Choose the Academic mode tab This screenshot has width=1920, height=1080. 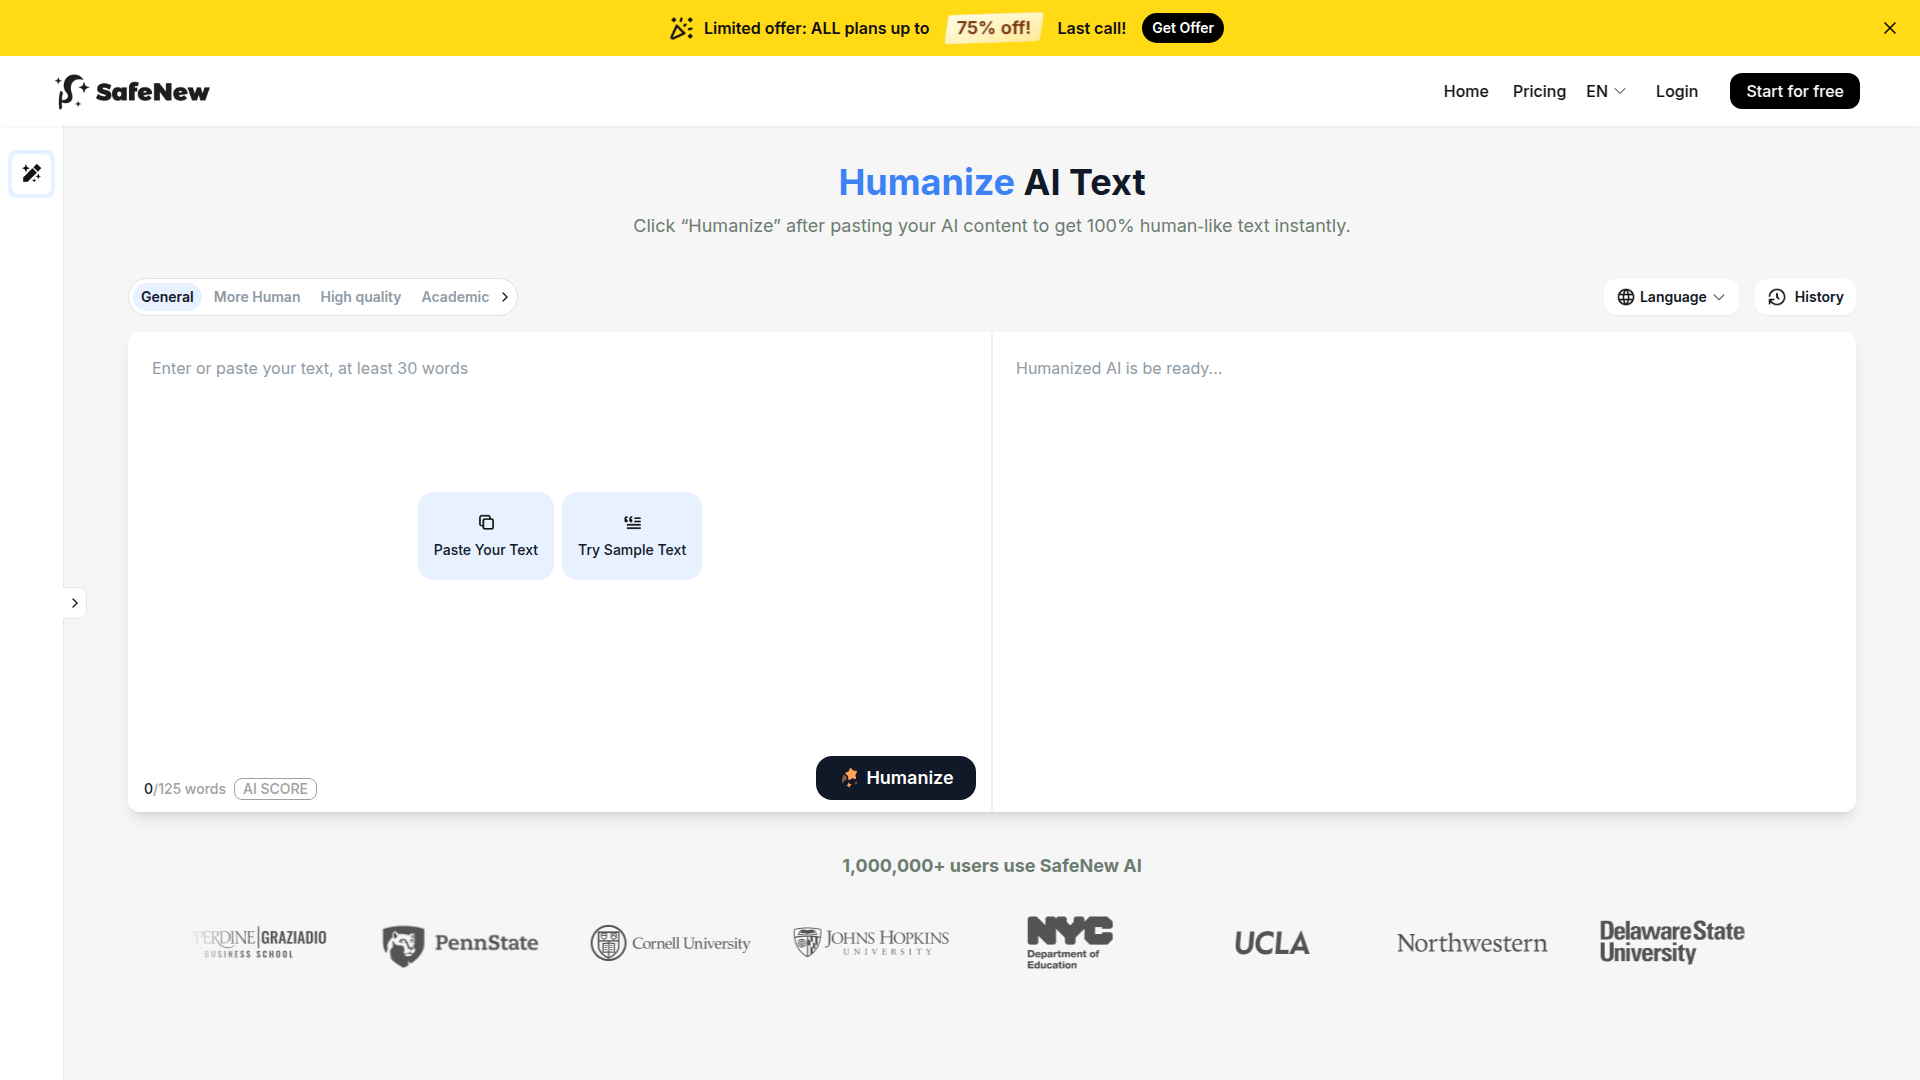(x=455, y=297)
